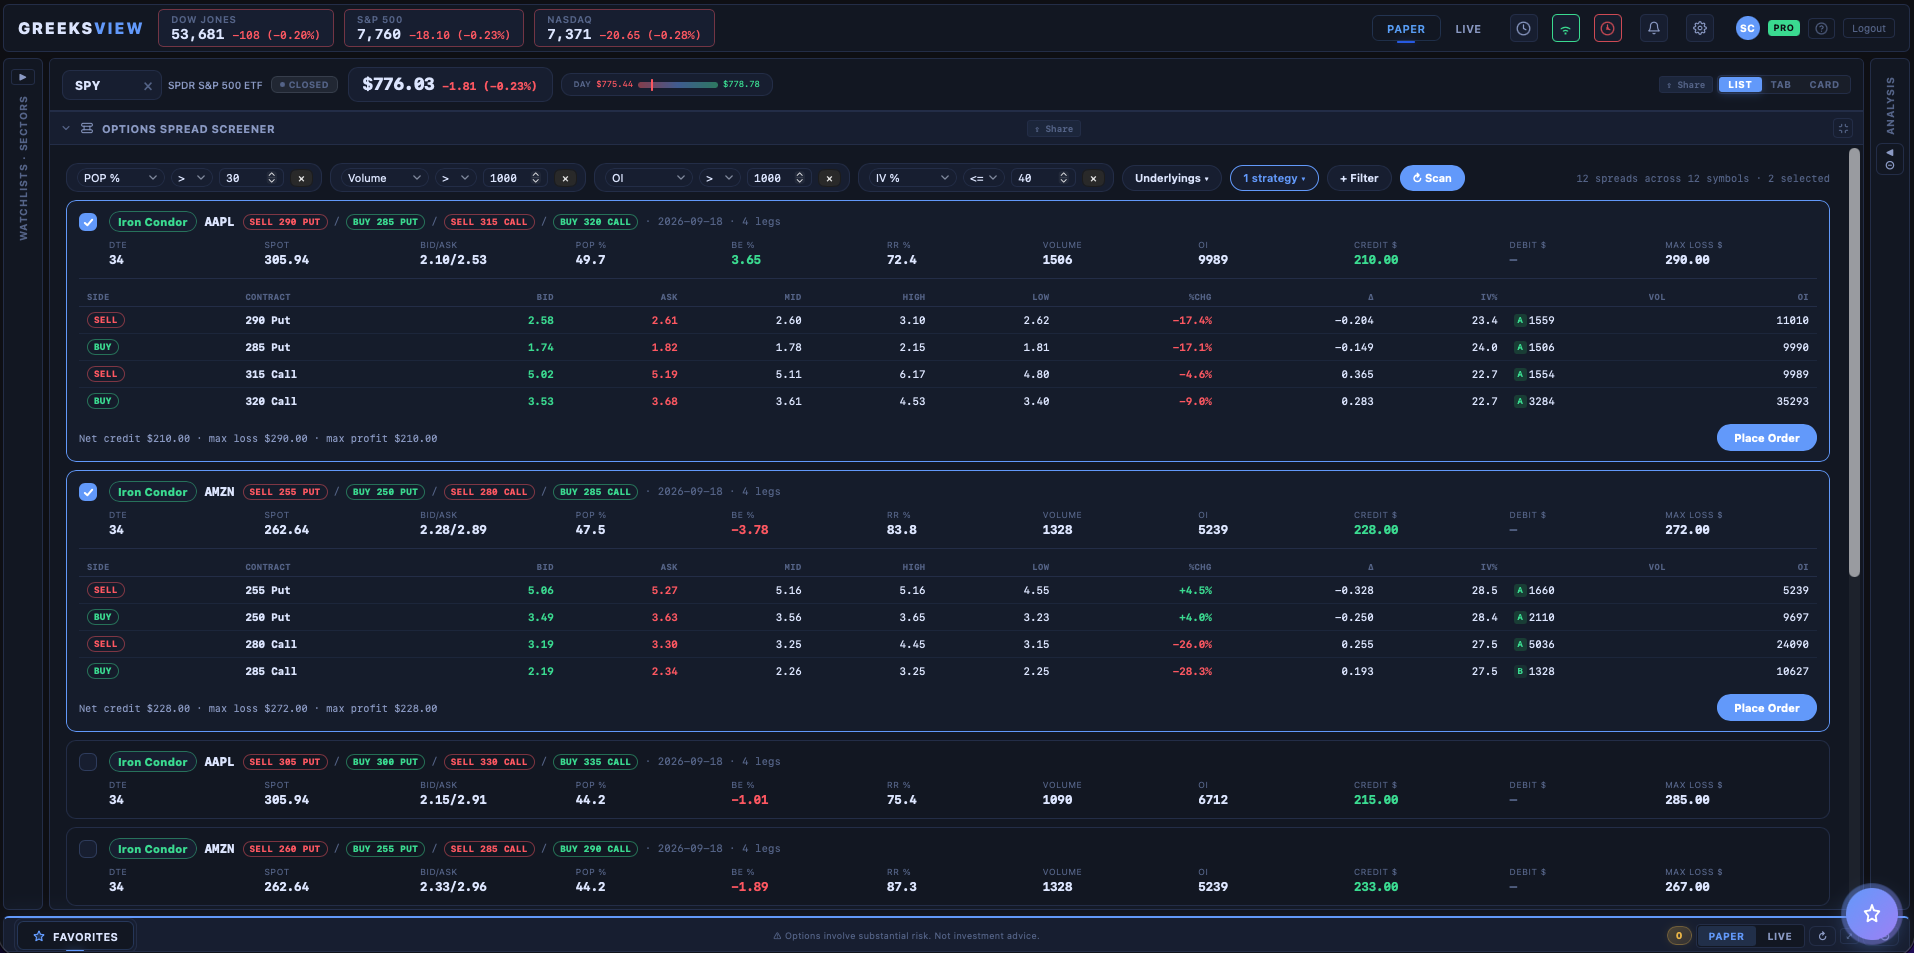Image resolution: width=1914 pixels, height=953 pixels.
Task: Open the IV % metric dropdown
Action: pos(912,178)
